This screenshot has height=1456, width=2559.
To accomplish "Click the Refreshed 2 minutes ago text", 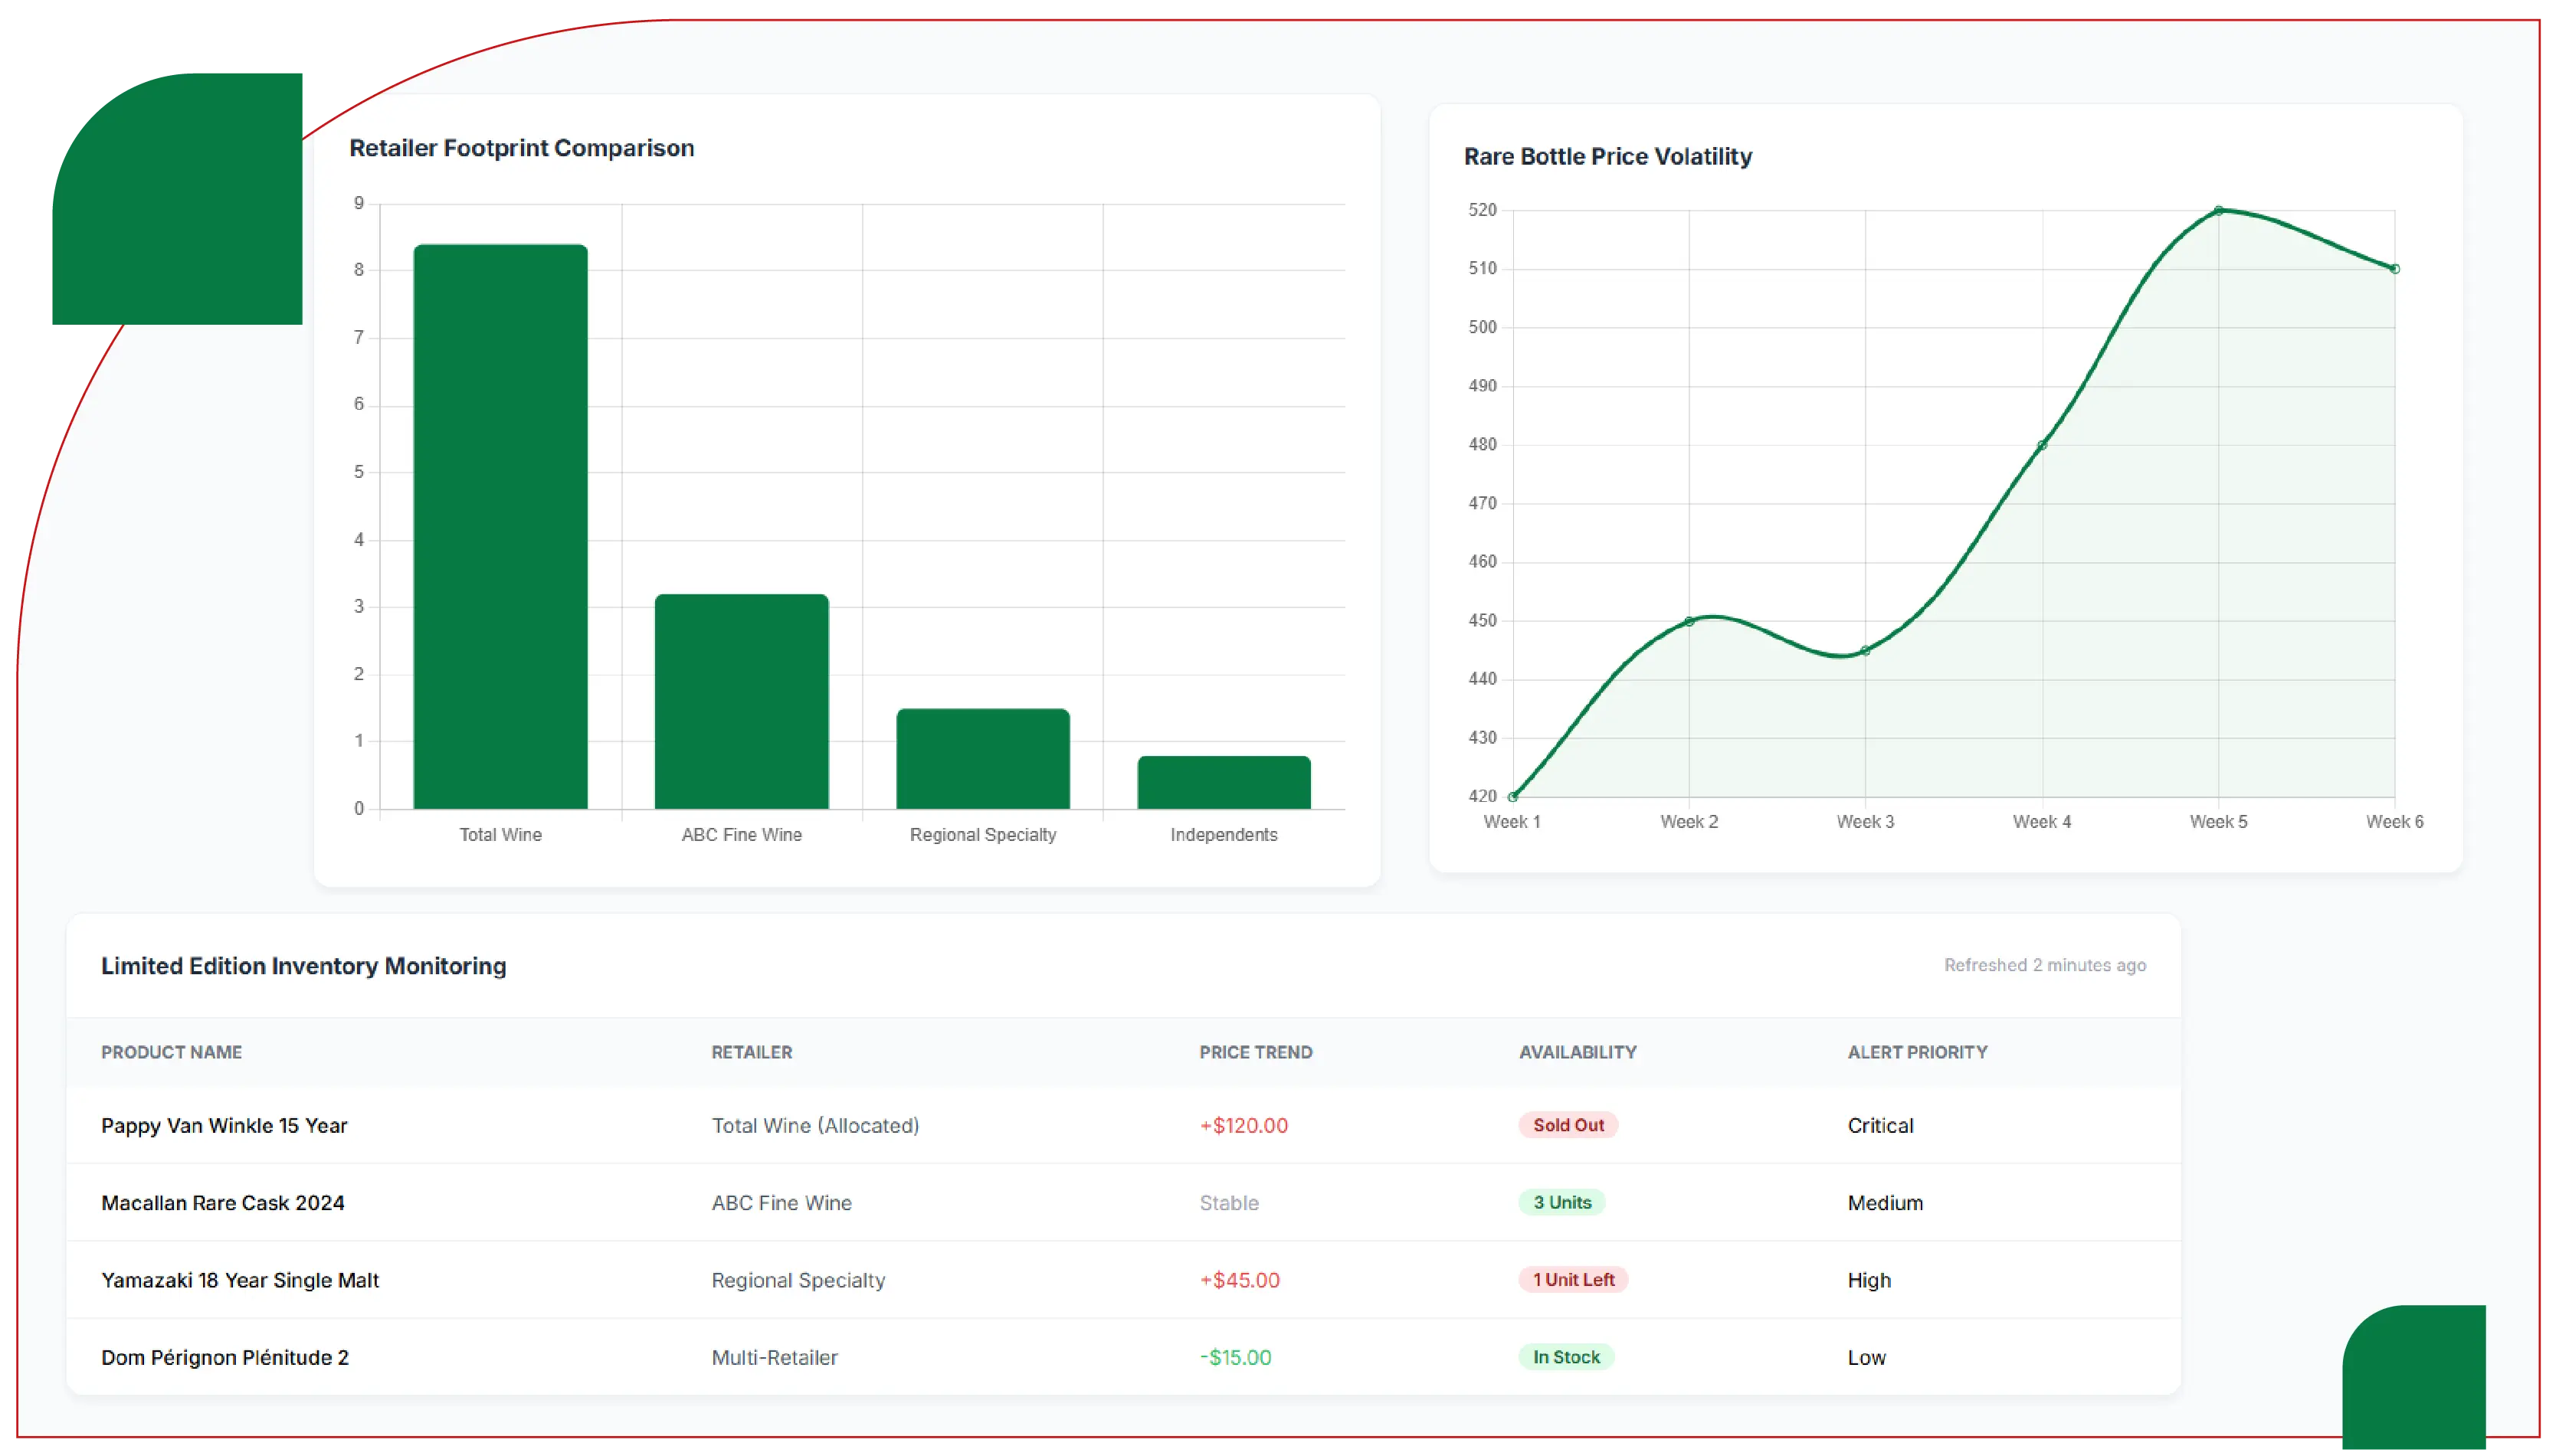I will [x=2044, y=965].
